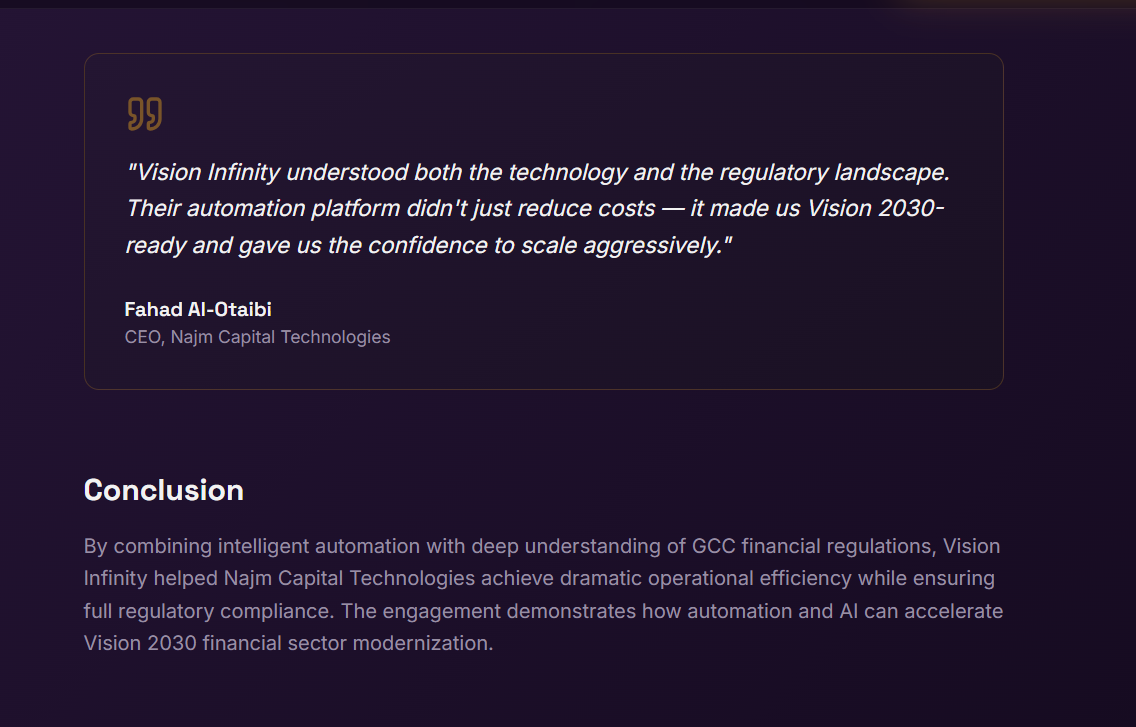Viewport: 1136px width, 727px height.
Task: Select the Conclusion heading
Action: click(x=164, y=490)
